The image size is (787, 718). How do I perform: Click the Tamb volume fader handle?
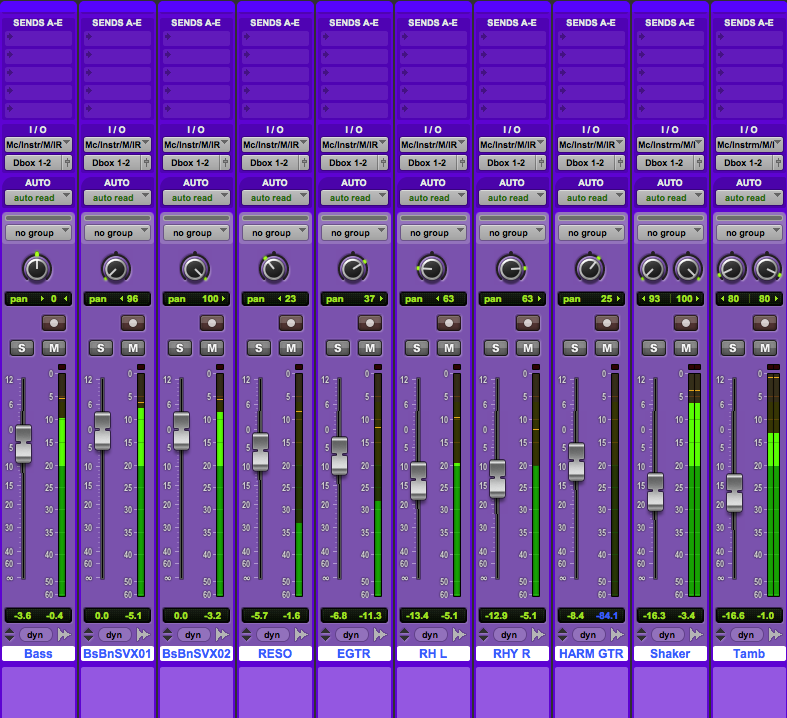734,493
